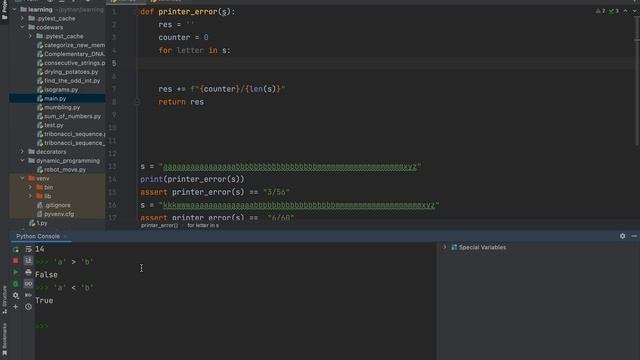Select pyvenv.cfg file
Image resolution: width=640 pixels, height=360 pixels.
[x=56, y=214]
